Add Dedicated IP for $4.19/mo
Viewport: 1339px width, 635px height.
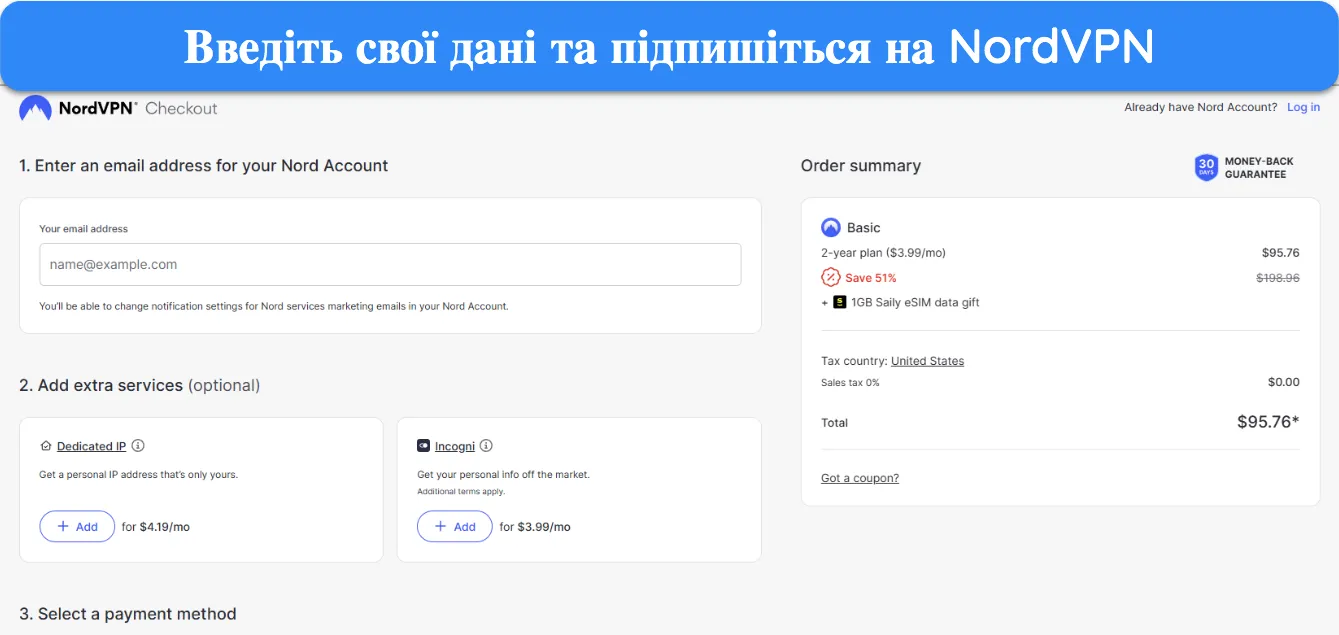[77, 526]
